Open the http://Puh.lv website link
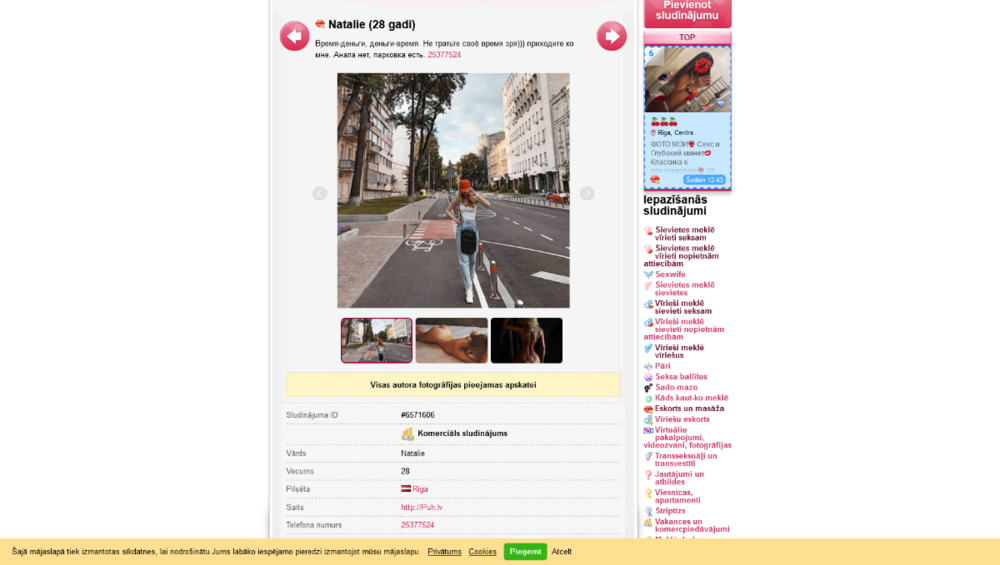Screen dimensions: 1000x565 [x=421, y=507]
